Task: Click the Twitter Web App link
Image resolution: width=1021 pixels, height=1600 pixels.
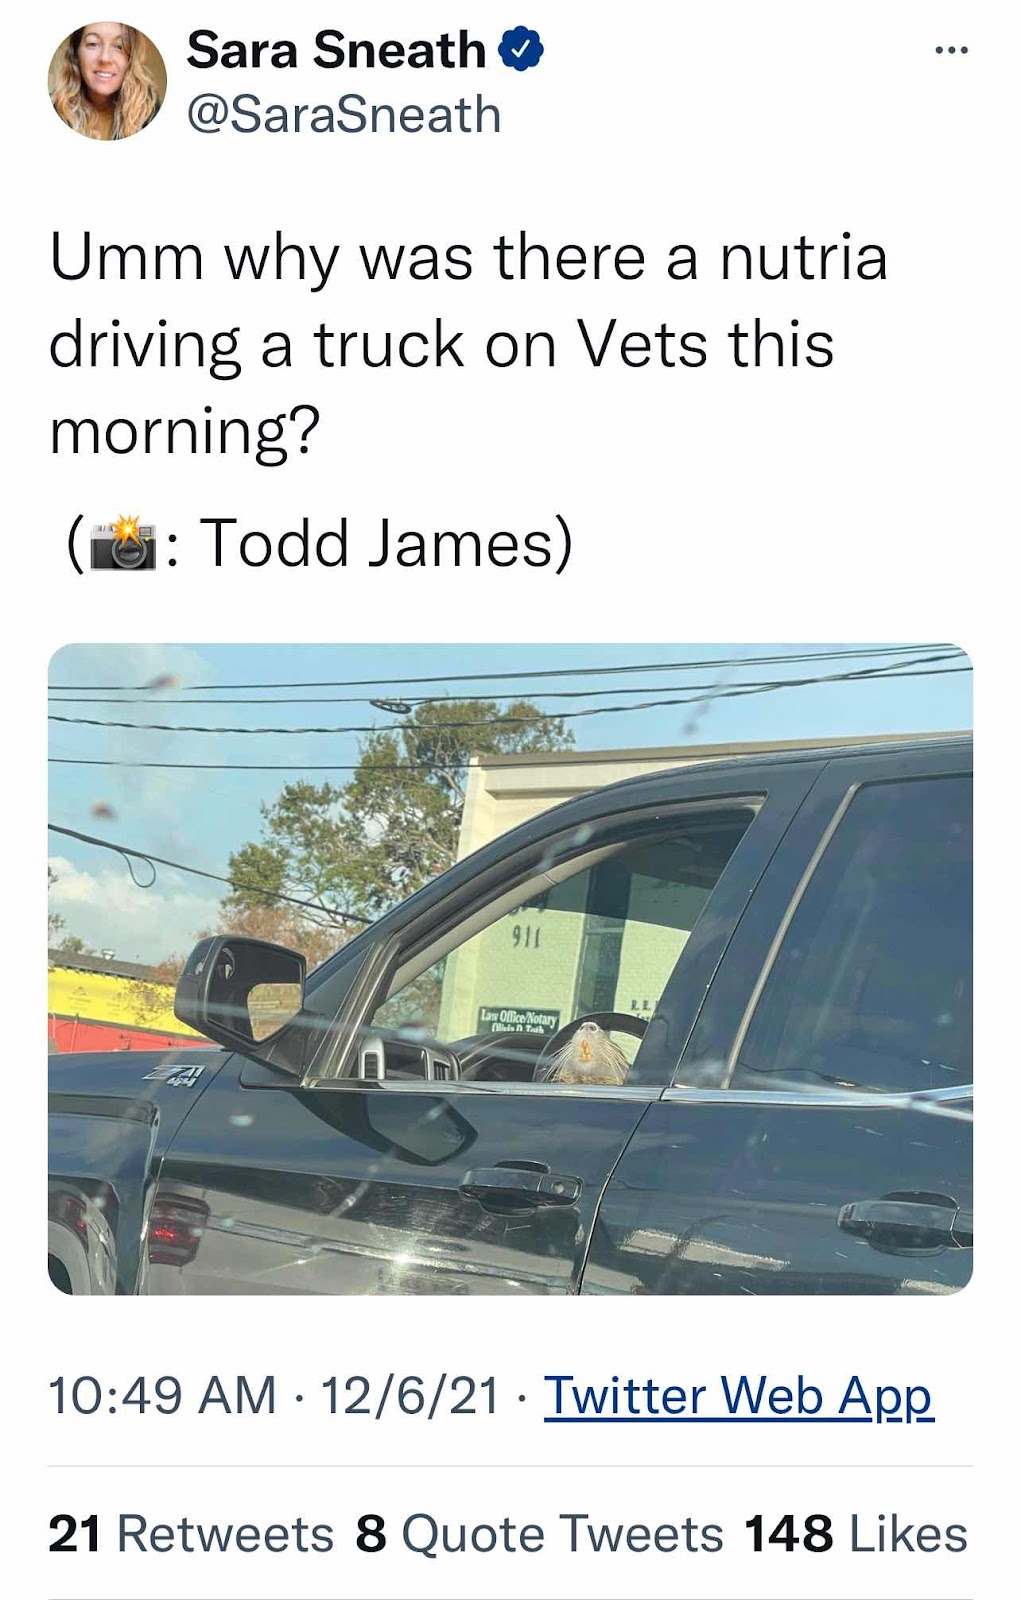Action: [x=738, y=1396]
